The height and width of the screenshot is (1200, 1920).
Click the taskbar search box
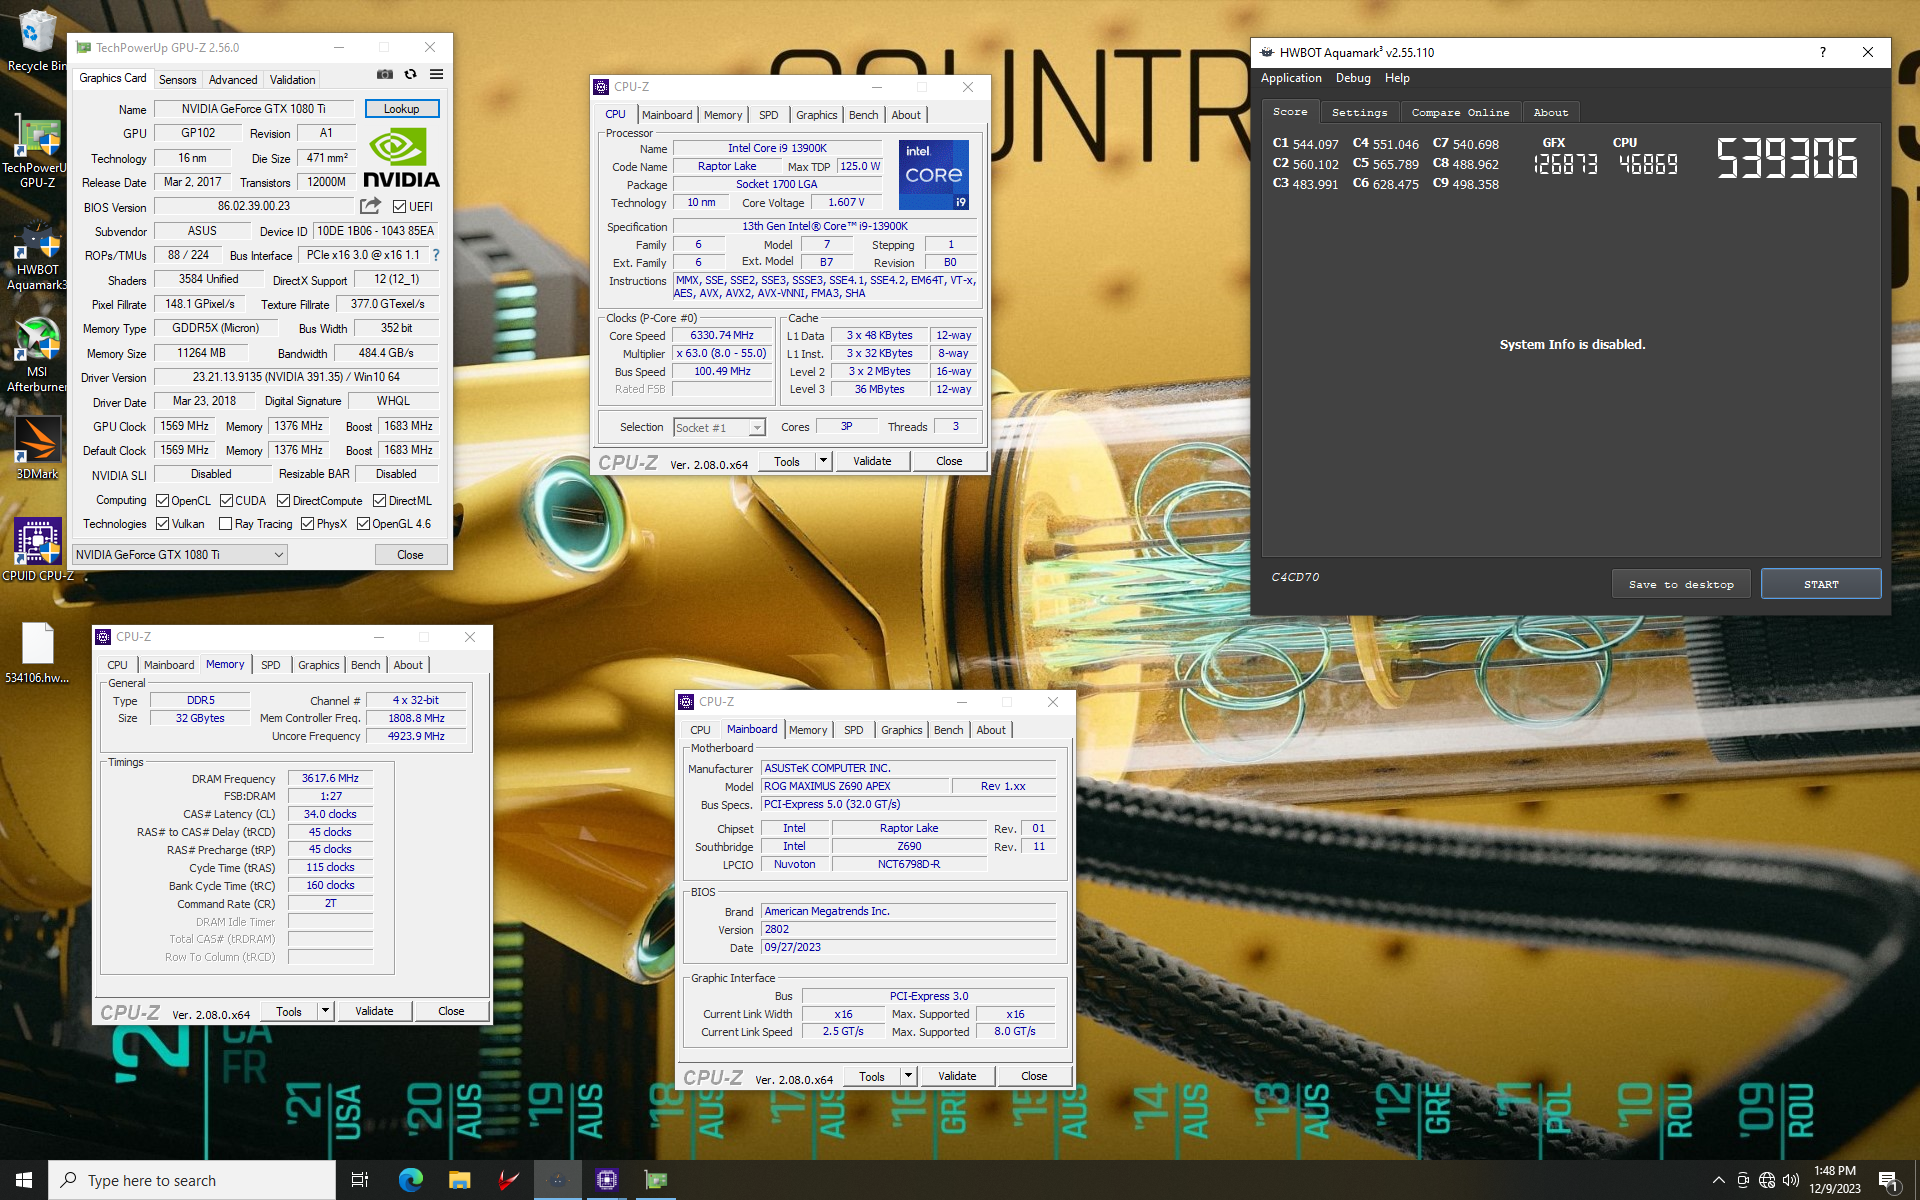[192, 1180]
